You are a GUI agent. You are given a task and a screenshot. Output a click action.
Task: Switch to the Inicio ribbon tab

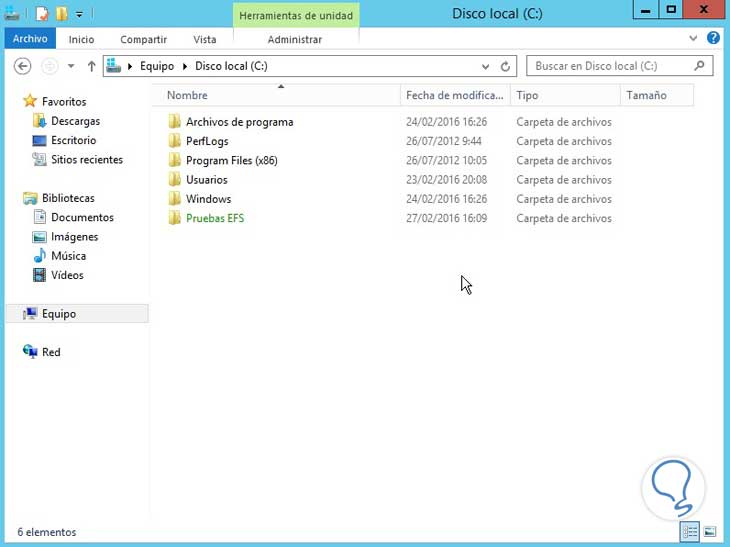pyautogui.click(x=81, y=40)
